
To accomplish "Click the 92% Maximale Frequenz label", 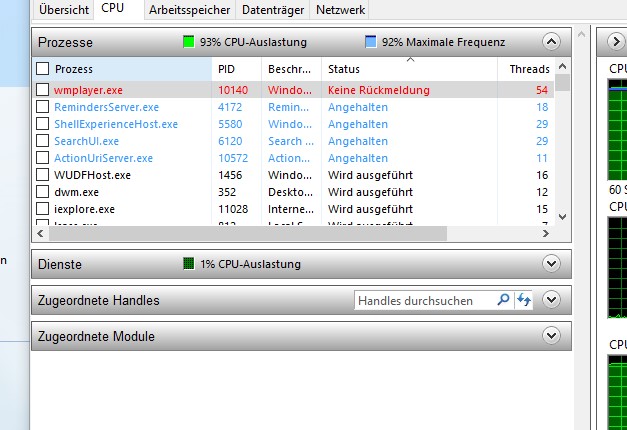I will (x=443, y=42).
